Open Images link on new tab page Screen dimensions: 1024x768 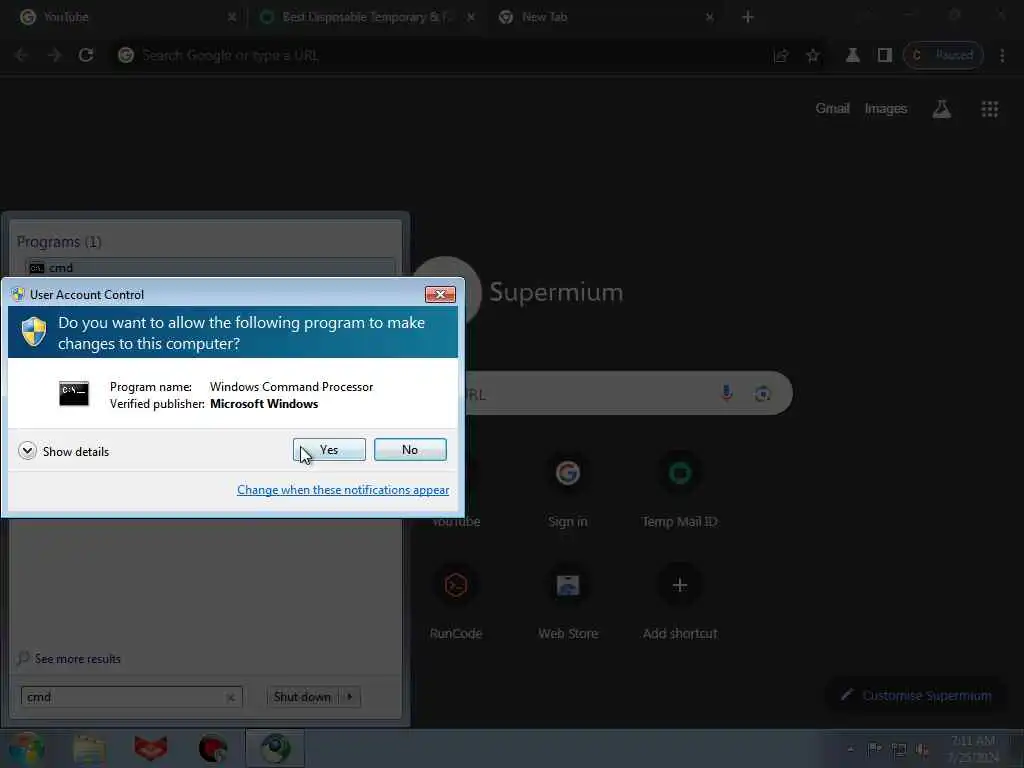[x=886, y=108]
